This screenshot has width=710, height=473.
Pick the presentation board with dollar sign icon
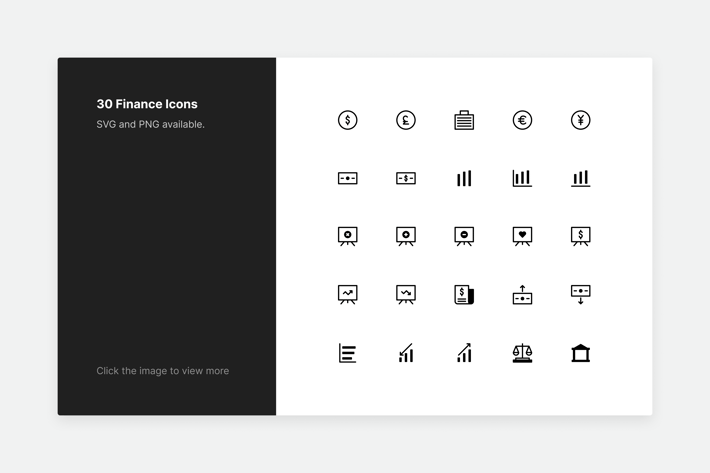coord(580,236)
